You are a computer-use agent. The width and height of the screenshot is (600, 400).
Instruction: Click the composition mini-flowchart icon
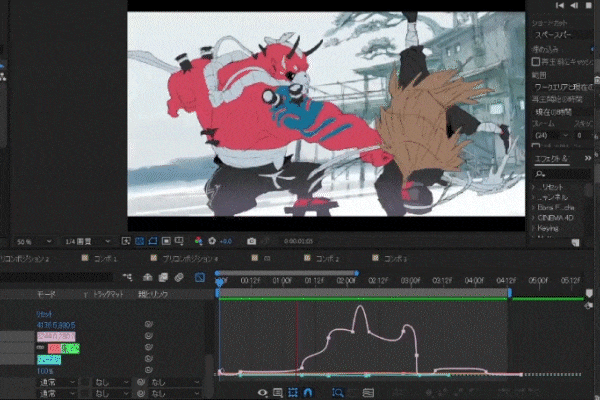(127, 277)
